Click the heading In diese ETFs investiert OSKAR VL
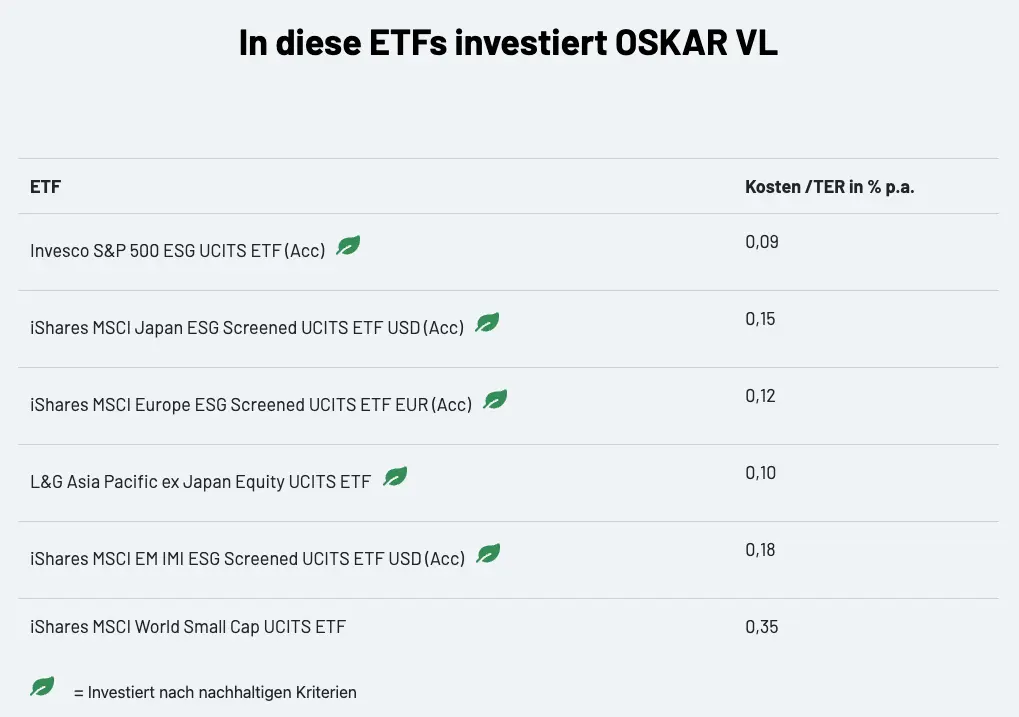 point(508,44)
